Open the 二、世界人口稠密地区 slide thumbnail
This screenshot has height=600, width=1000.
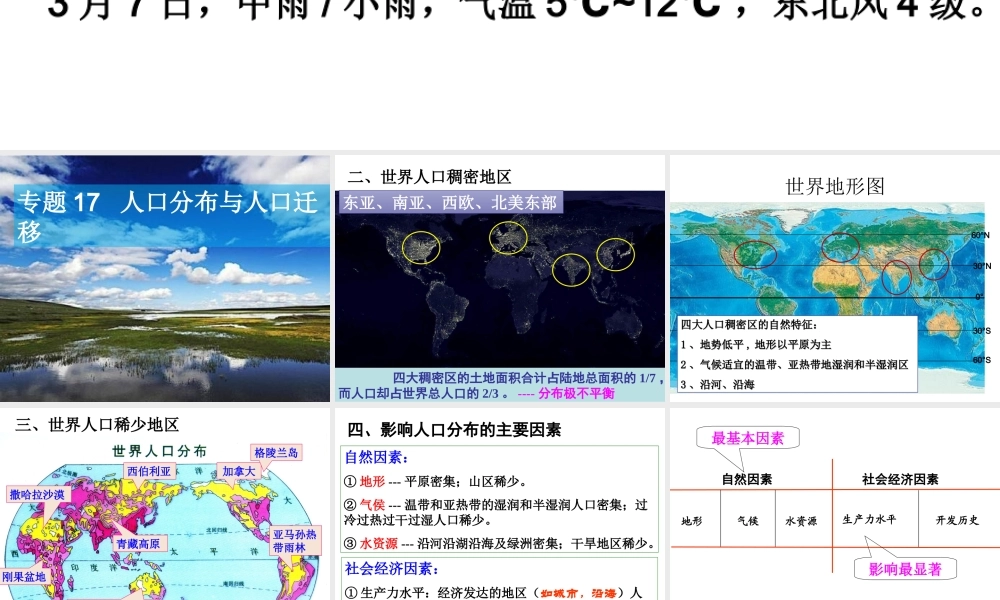500,278
